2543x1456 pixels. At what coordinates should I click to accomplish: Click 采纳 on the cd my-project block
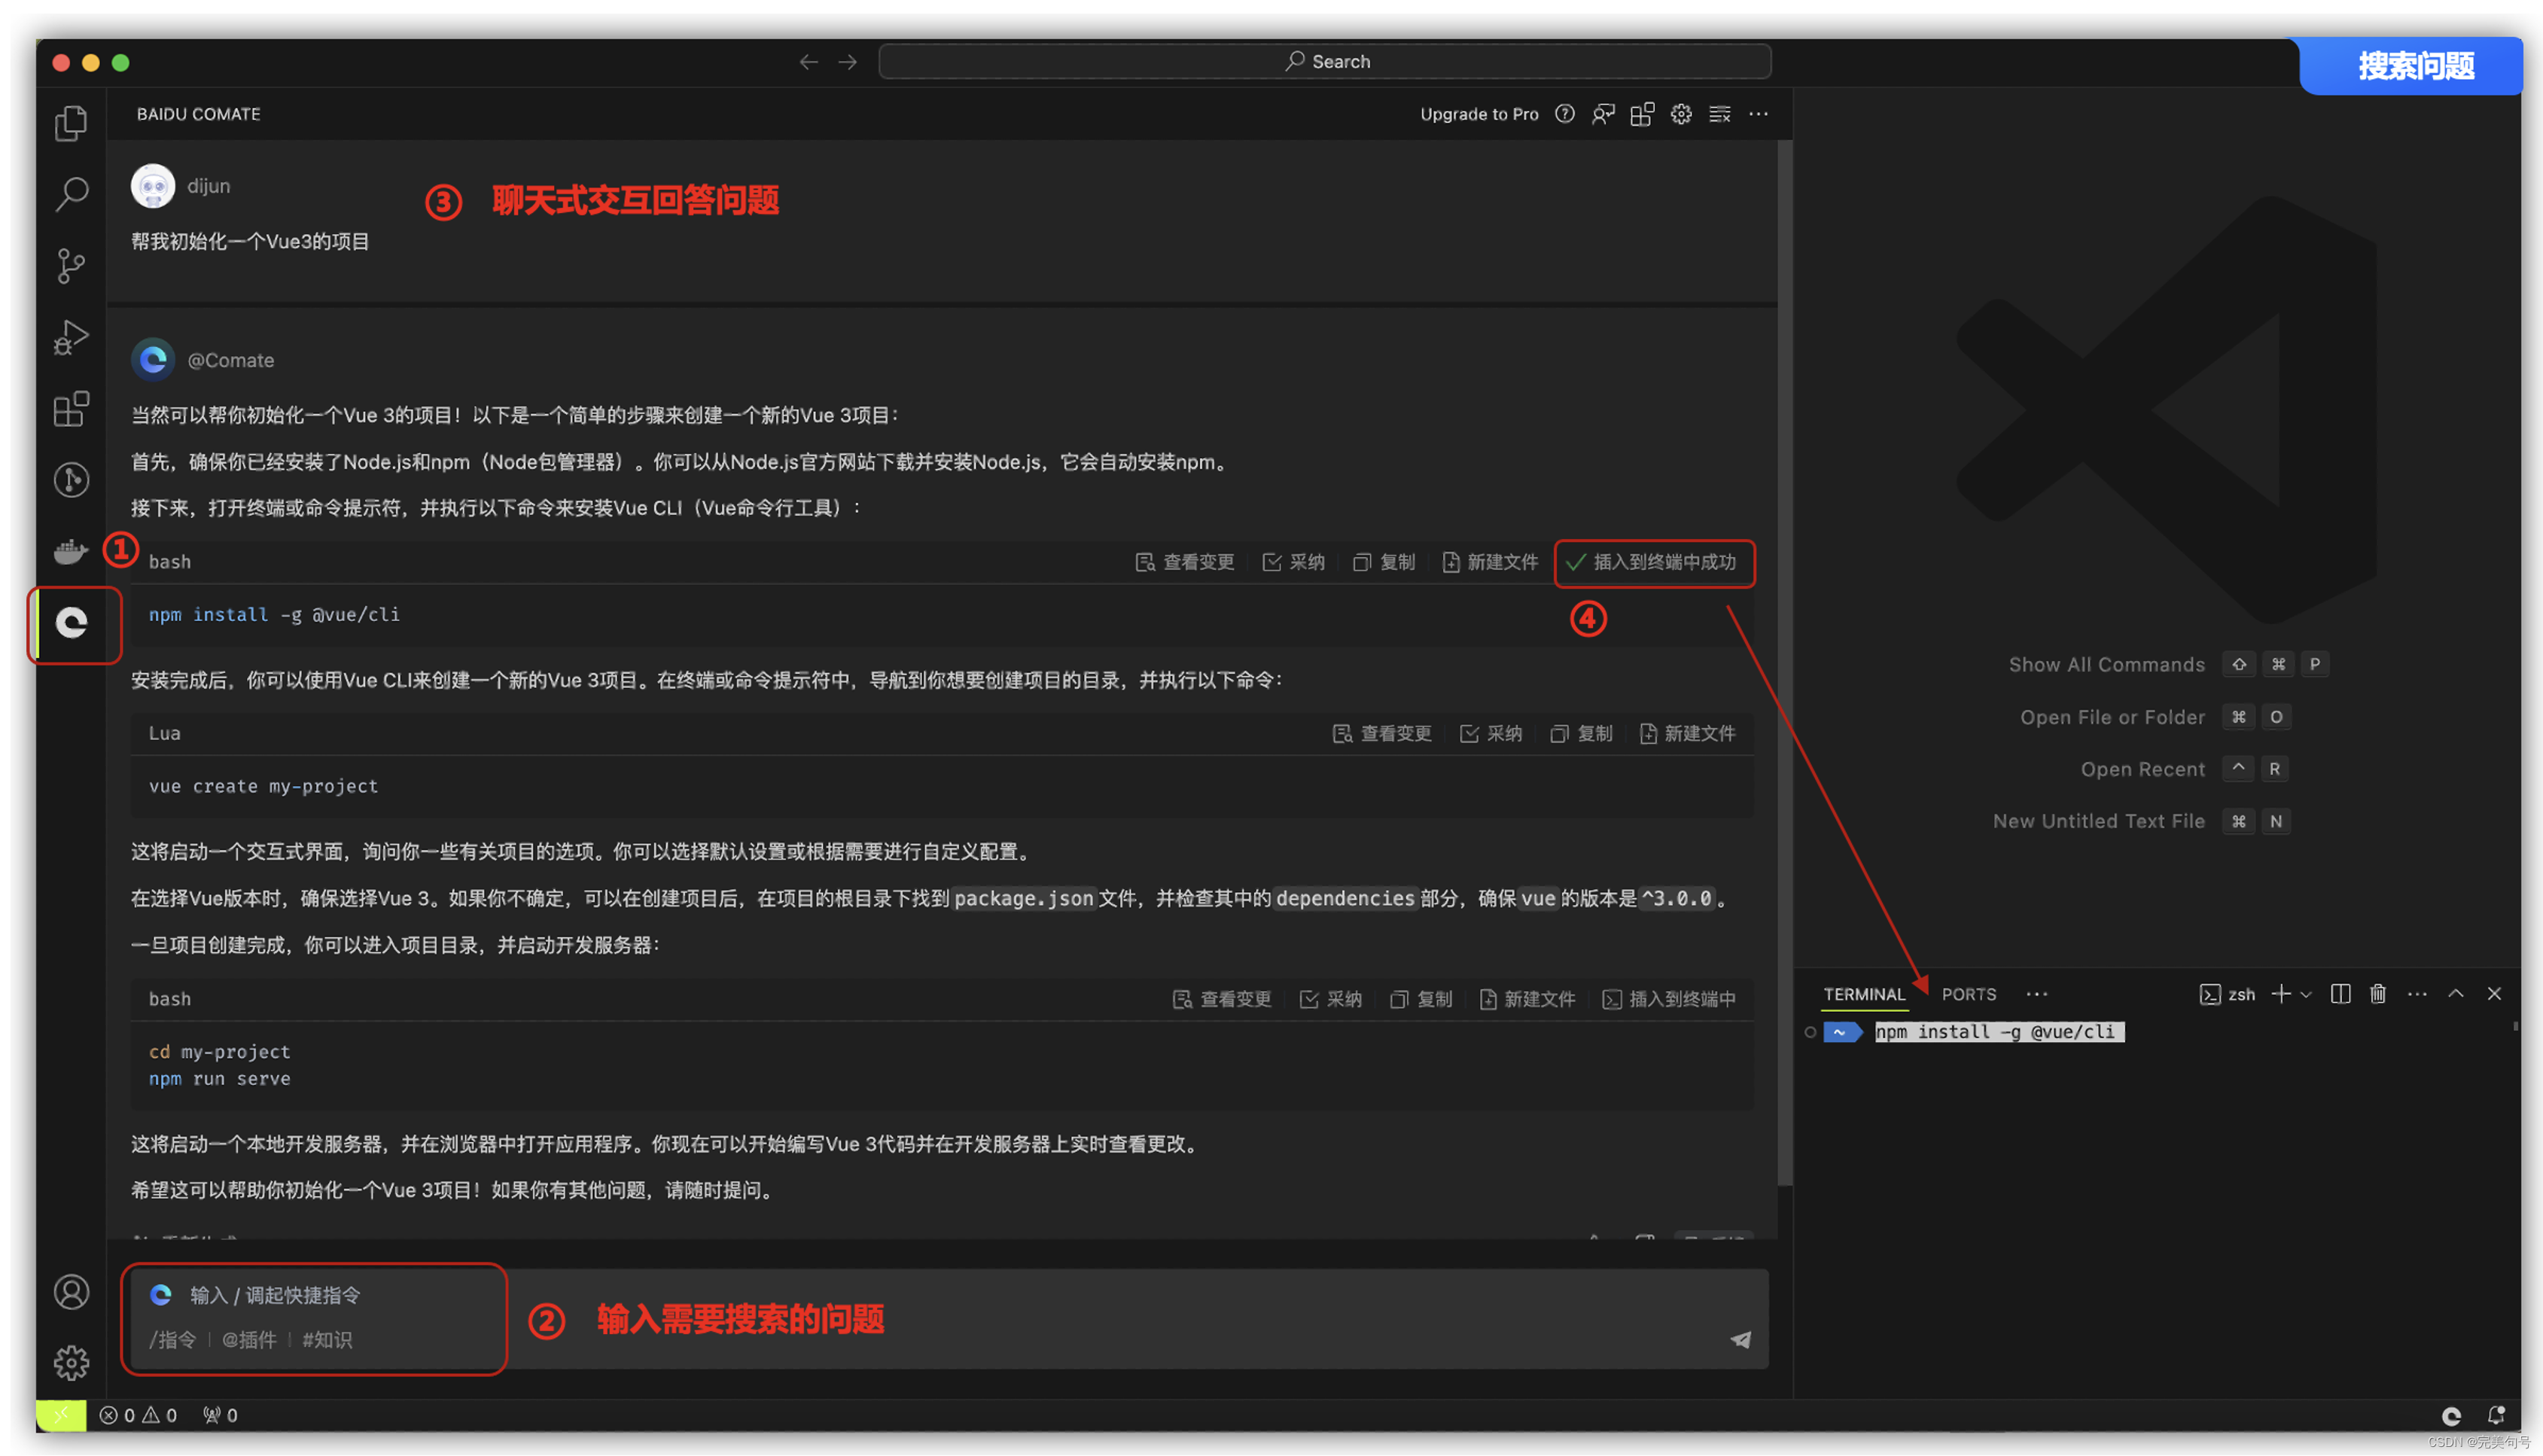click(1330, 999)
